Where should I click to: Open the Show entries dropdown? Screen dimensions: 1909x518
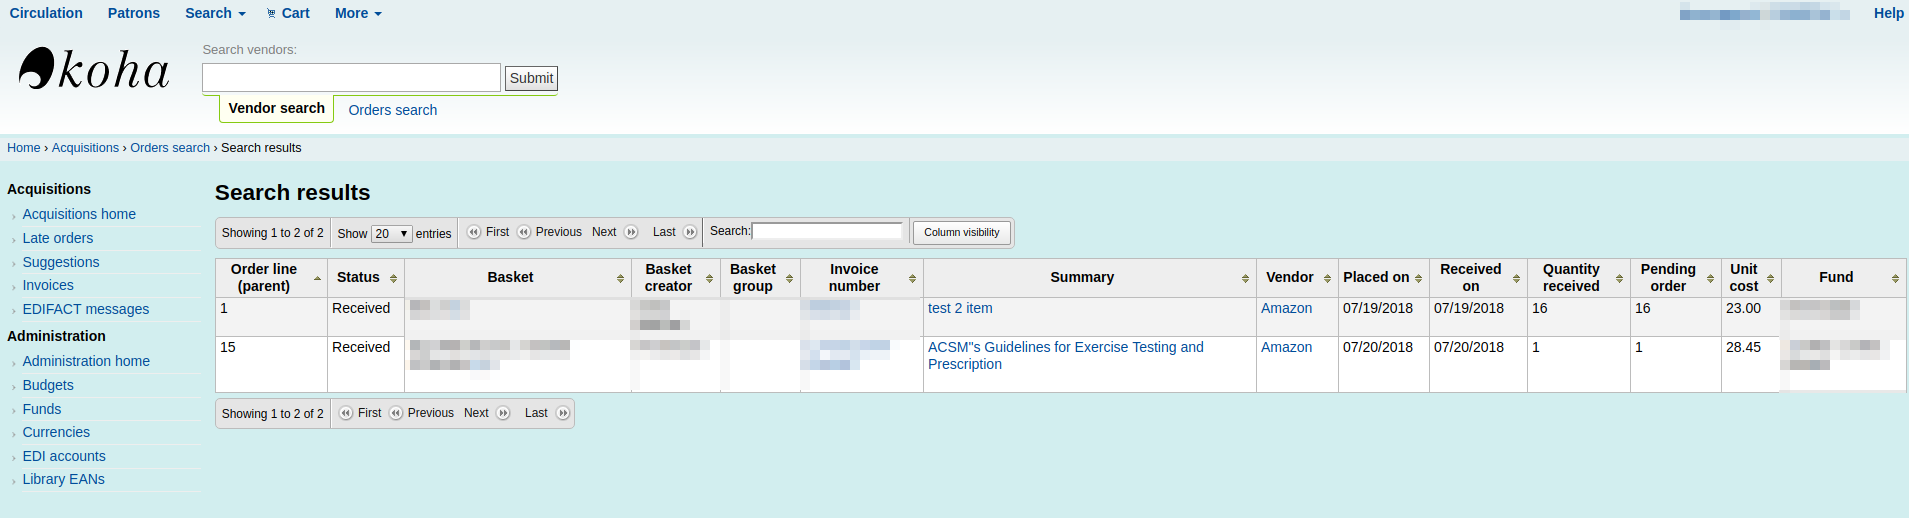391,234
